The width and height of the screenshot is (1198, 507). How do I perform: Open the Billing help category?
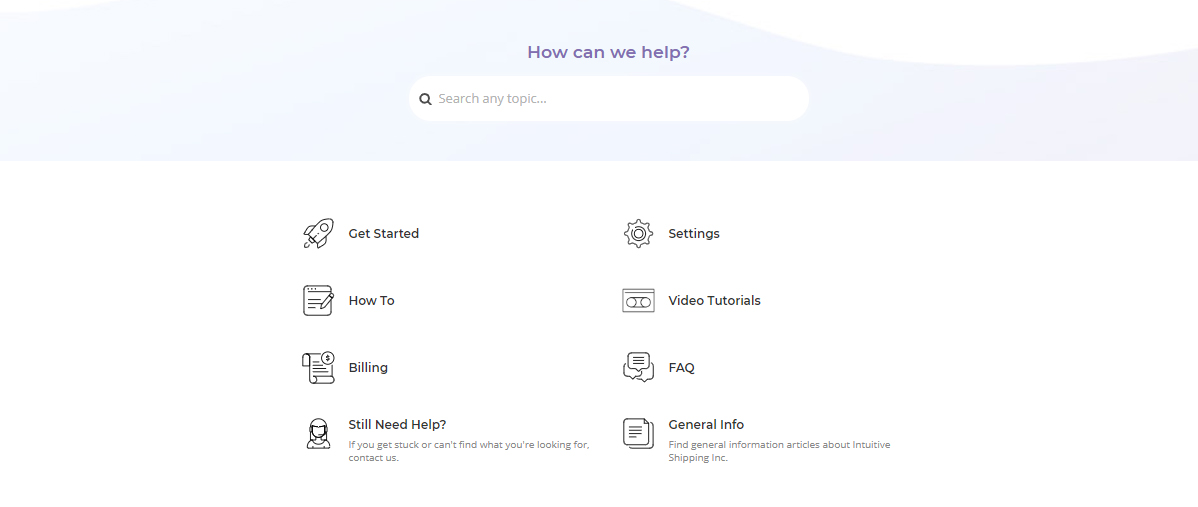click(368, 367)
